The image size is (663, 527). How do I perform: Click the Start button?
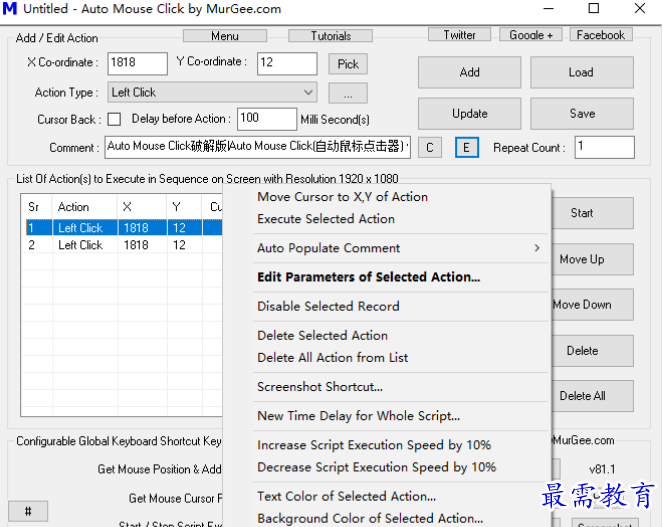coord(592,213)
